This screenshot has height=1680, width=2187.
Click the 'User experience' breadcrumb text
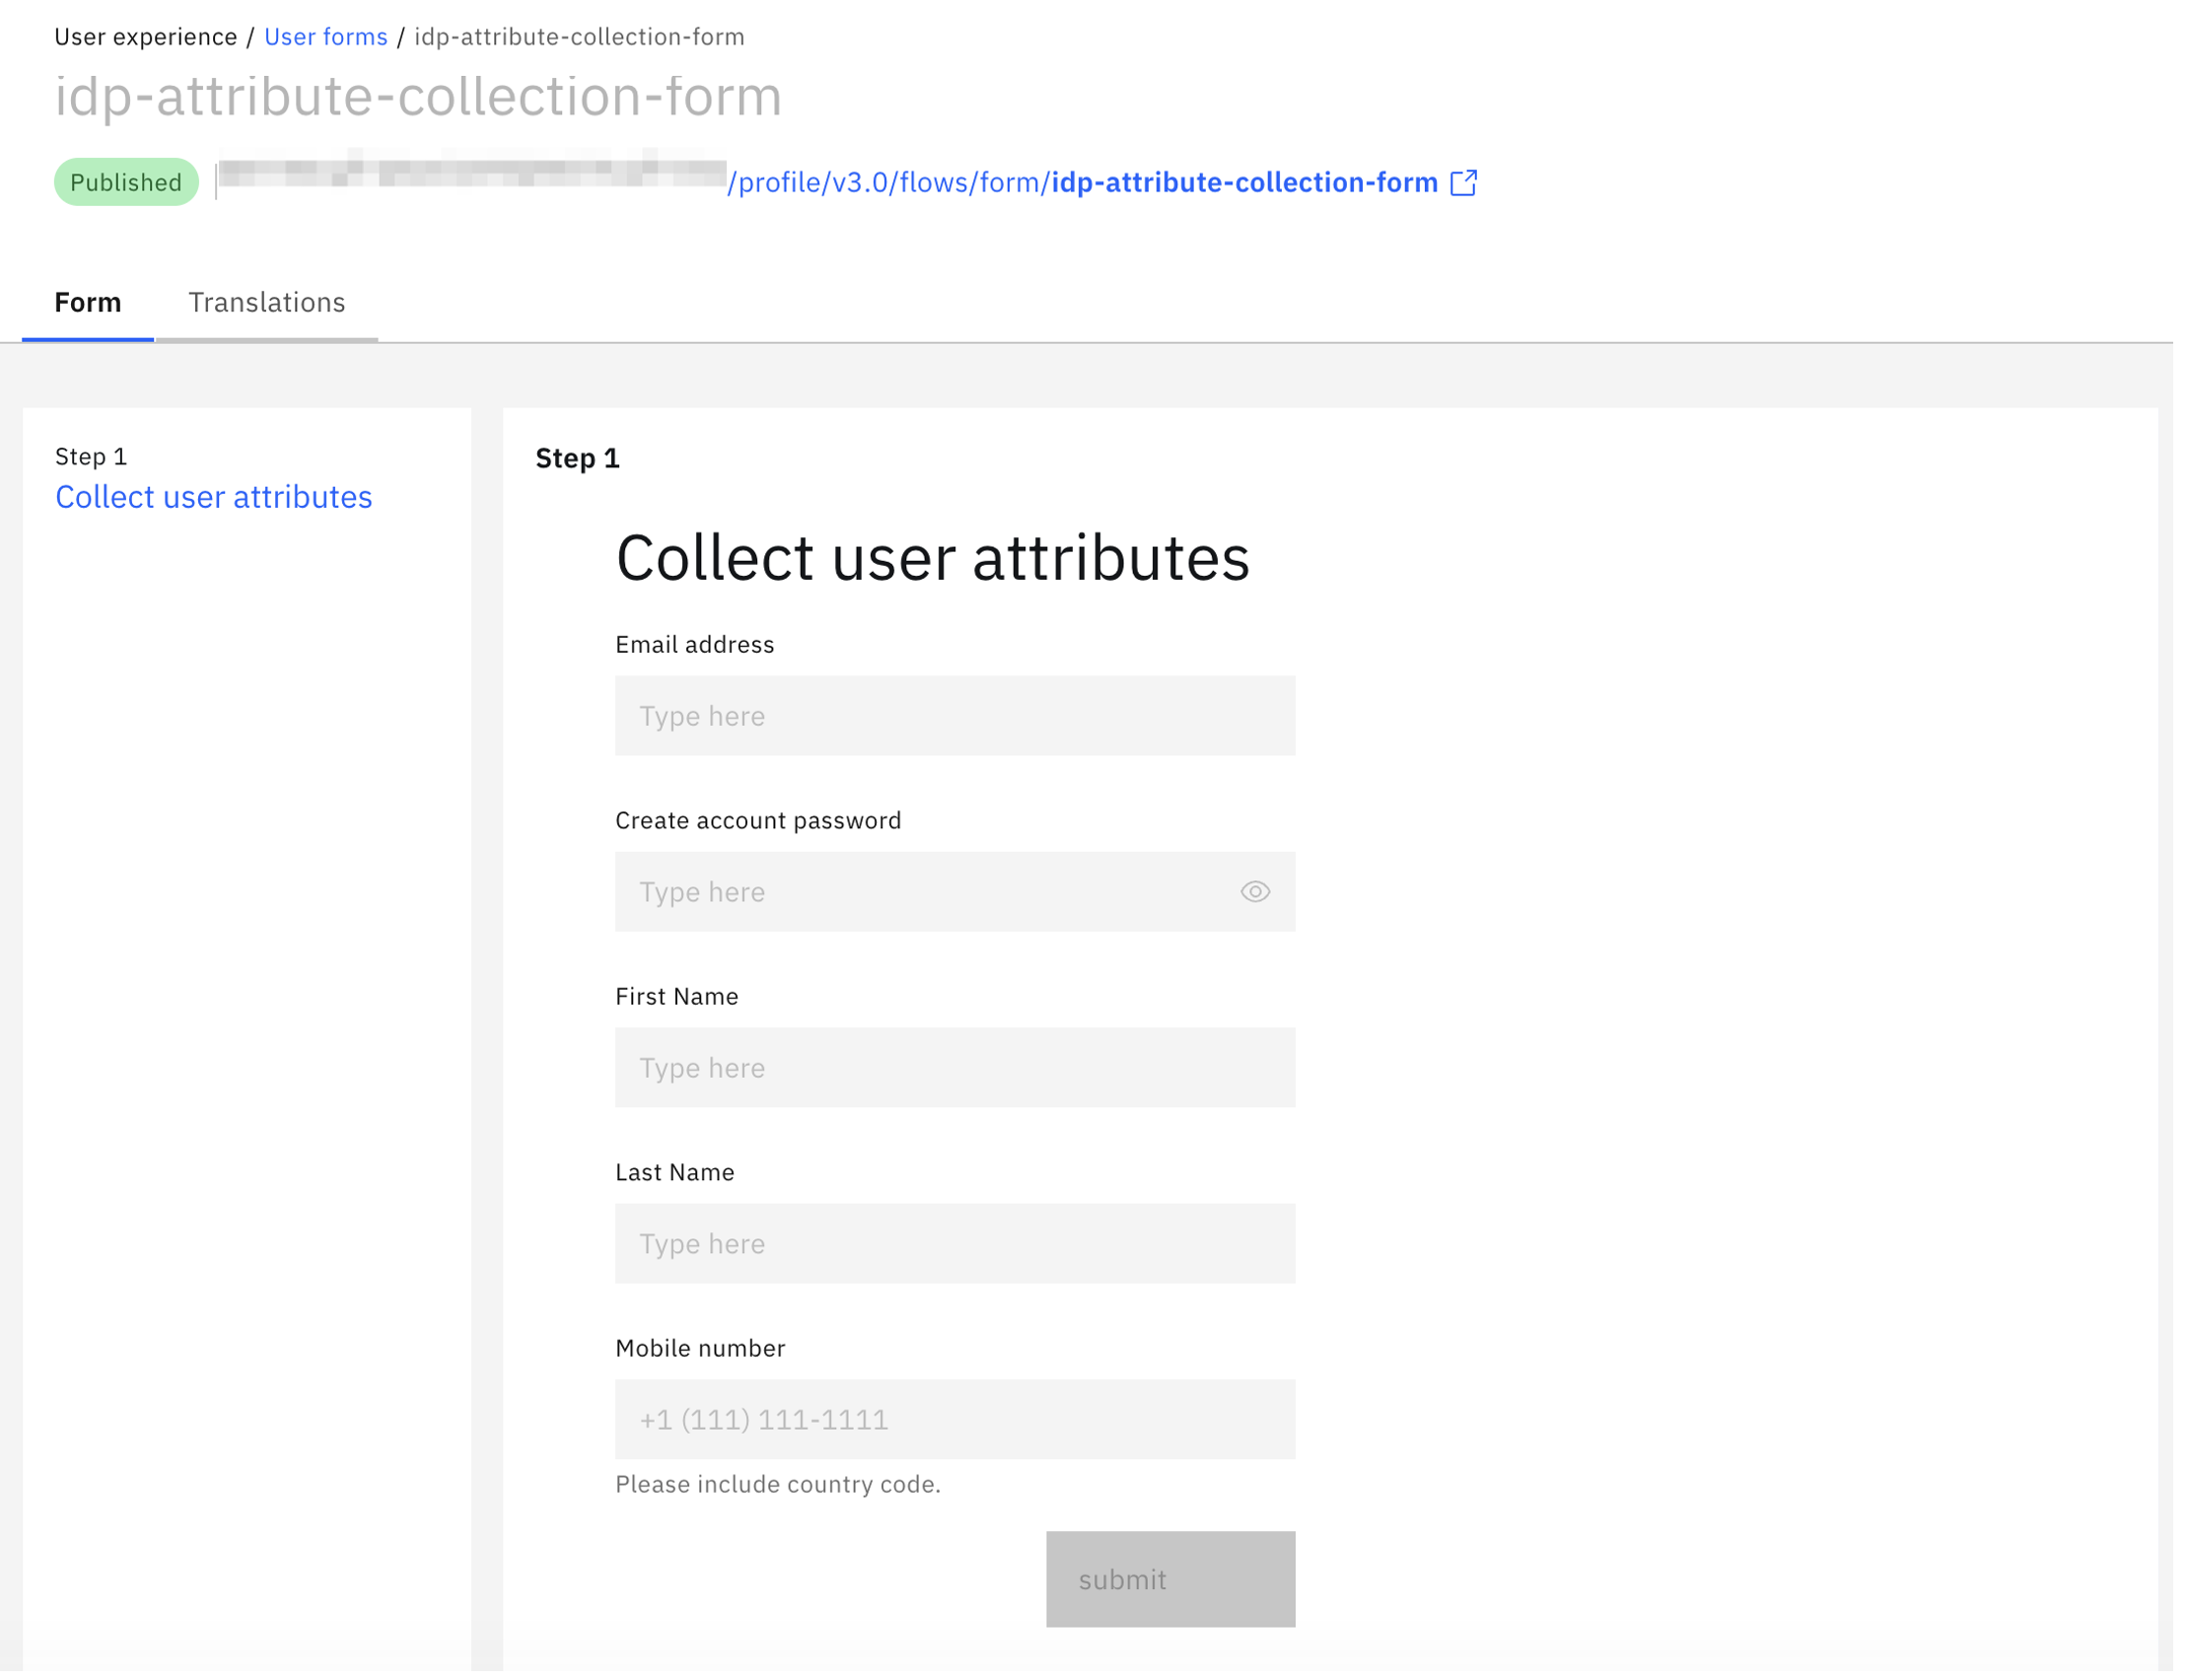click(x=146, y=37)
